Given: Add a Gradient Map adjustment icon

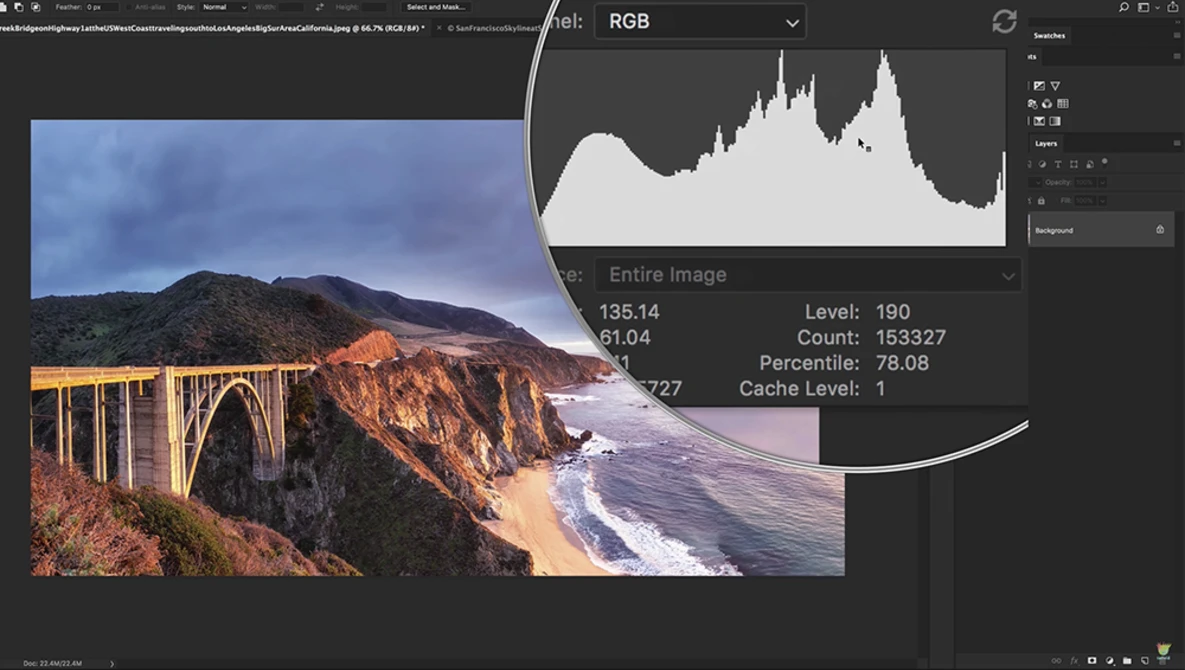Looking at the screenshot, I should pyautogui.click(x=1055, y=121).
